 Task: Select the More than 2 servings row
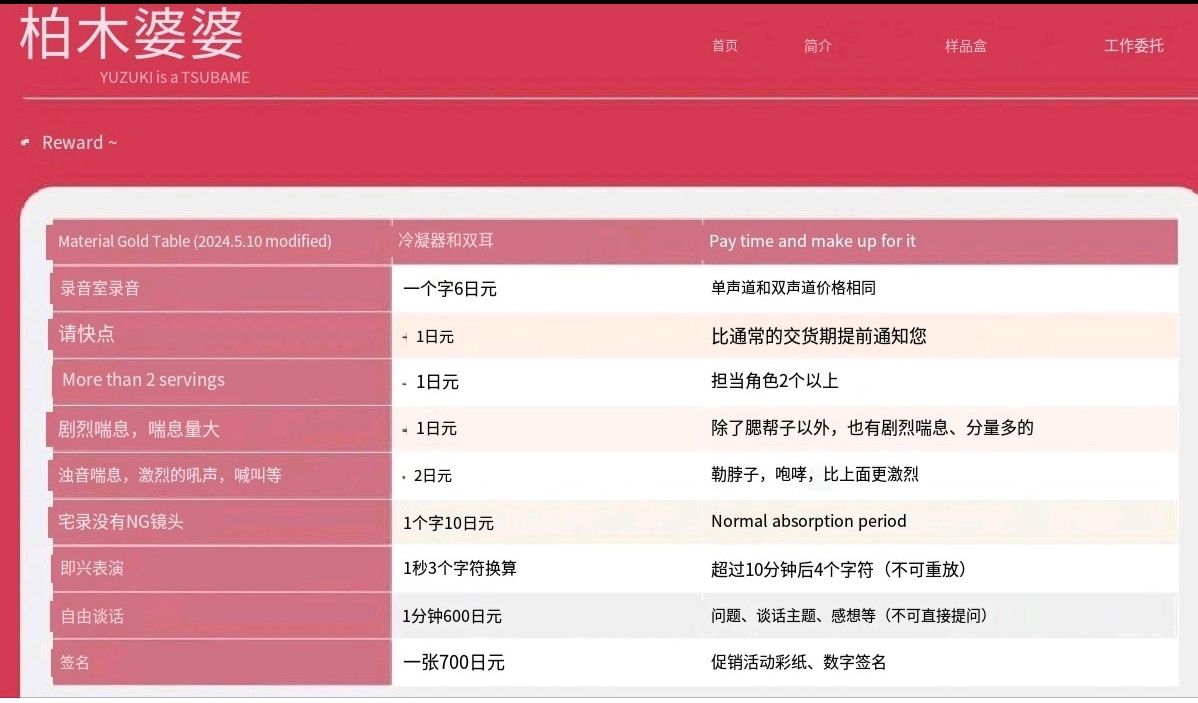point(143,380)
